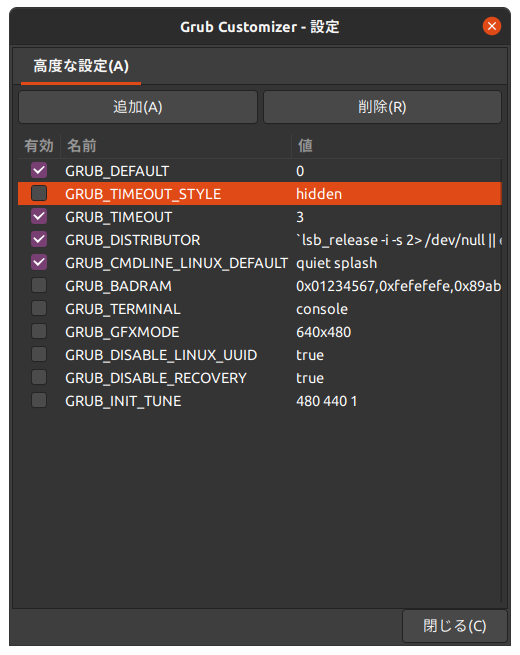The width and height of the screenshot is (520, 655).
Task: Enable the GRUB_BADRAM checkbox
Action: click(x=39, y=285)
